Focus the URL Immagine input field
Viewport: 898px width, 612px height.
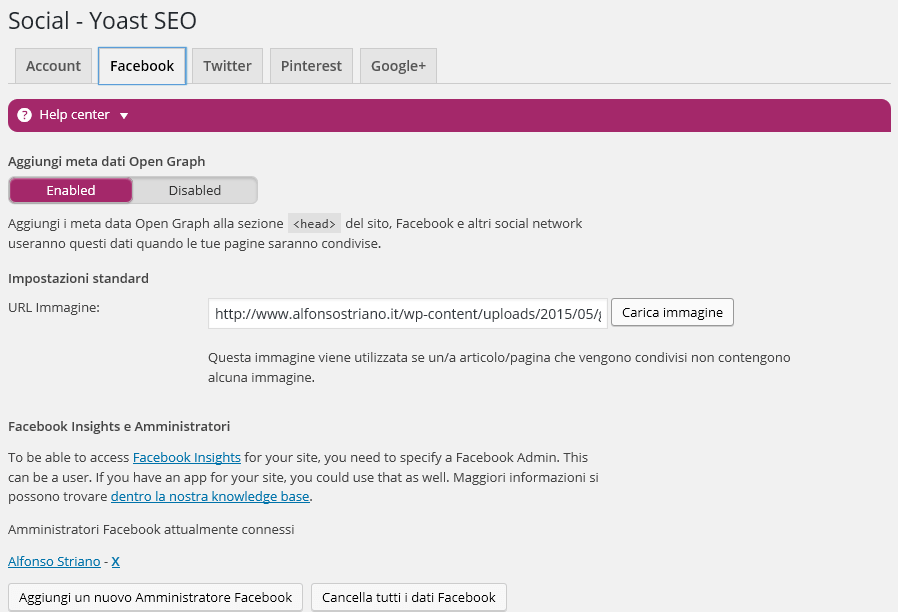[408, 314]
